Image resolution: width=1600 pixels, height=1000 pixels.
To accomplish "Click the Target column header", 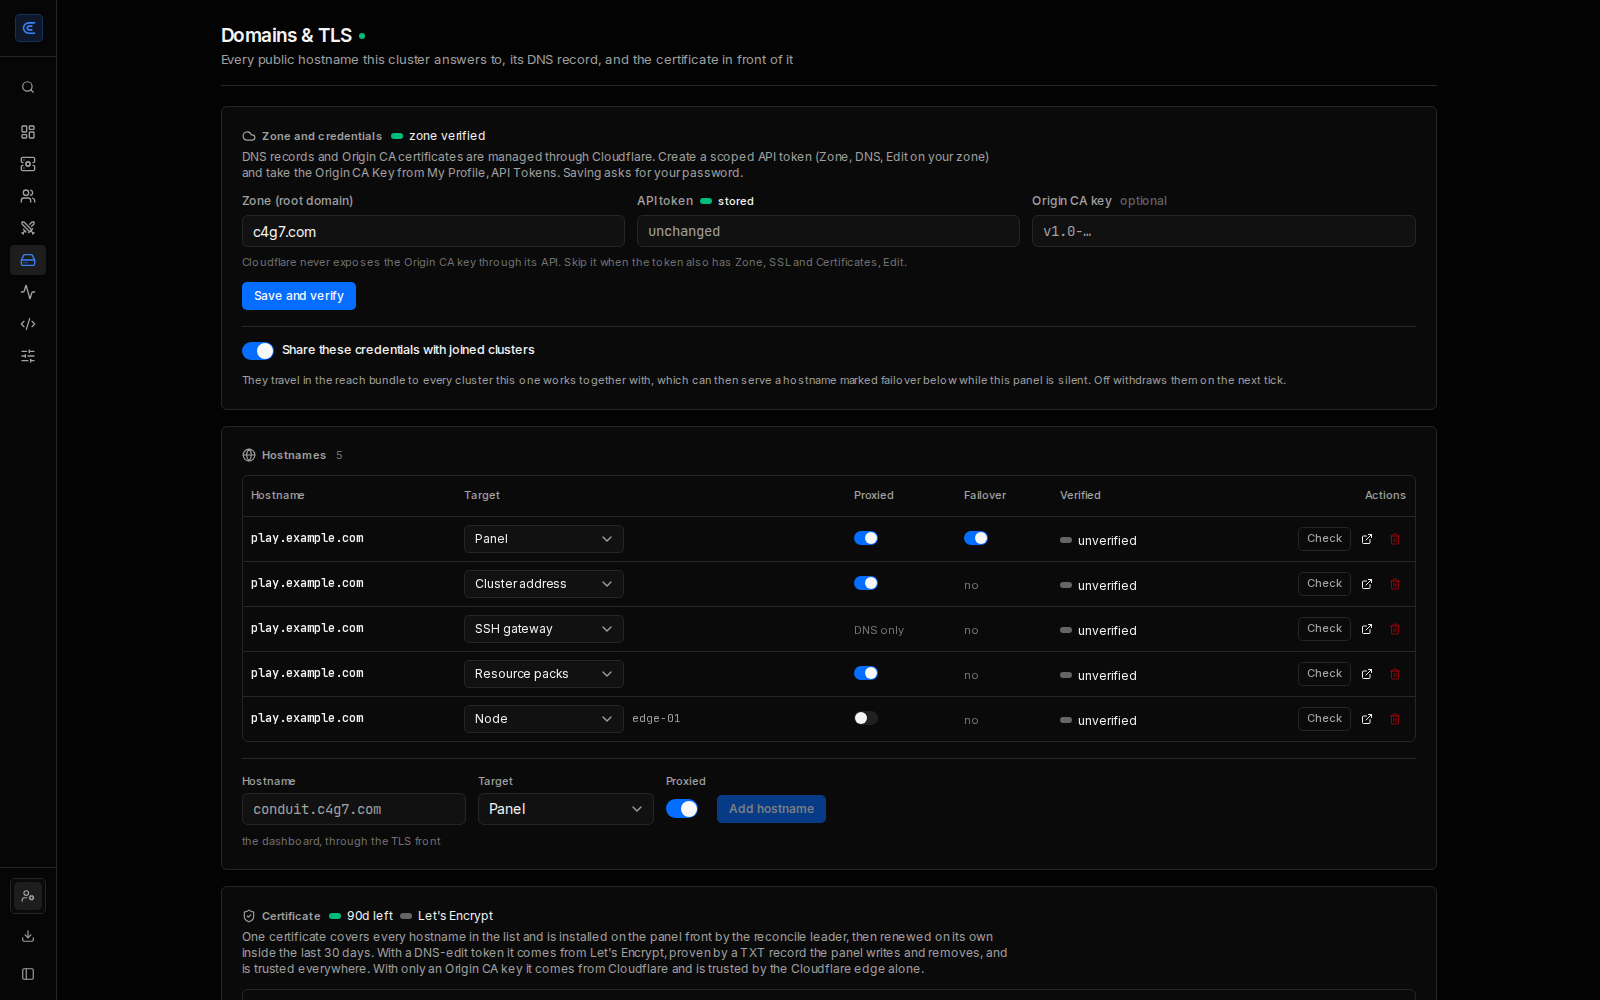I will (482, 495).
